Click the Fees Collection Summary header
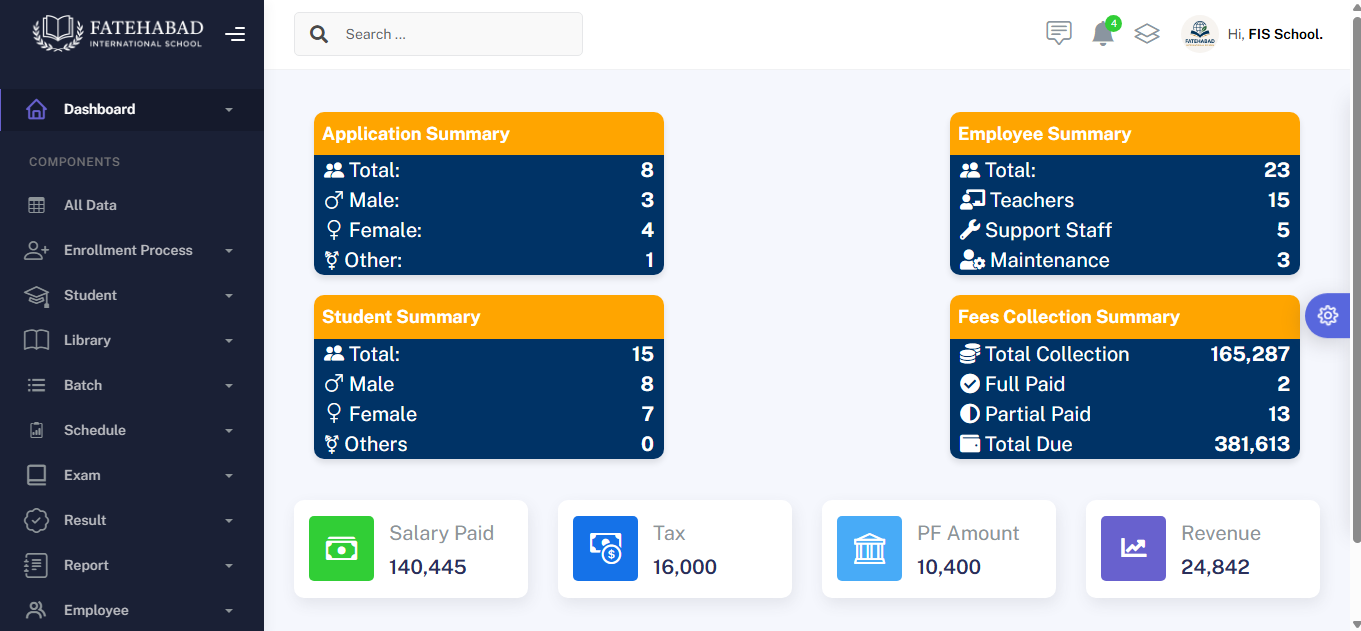 tap(1125, 317)
